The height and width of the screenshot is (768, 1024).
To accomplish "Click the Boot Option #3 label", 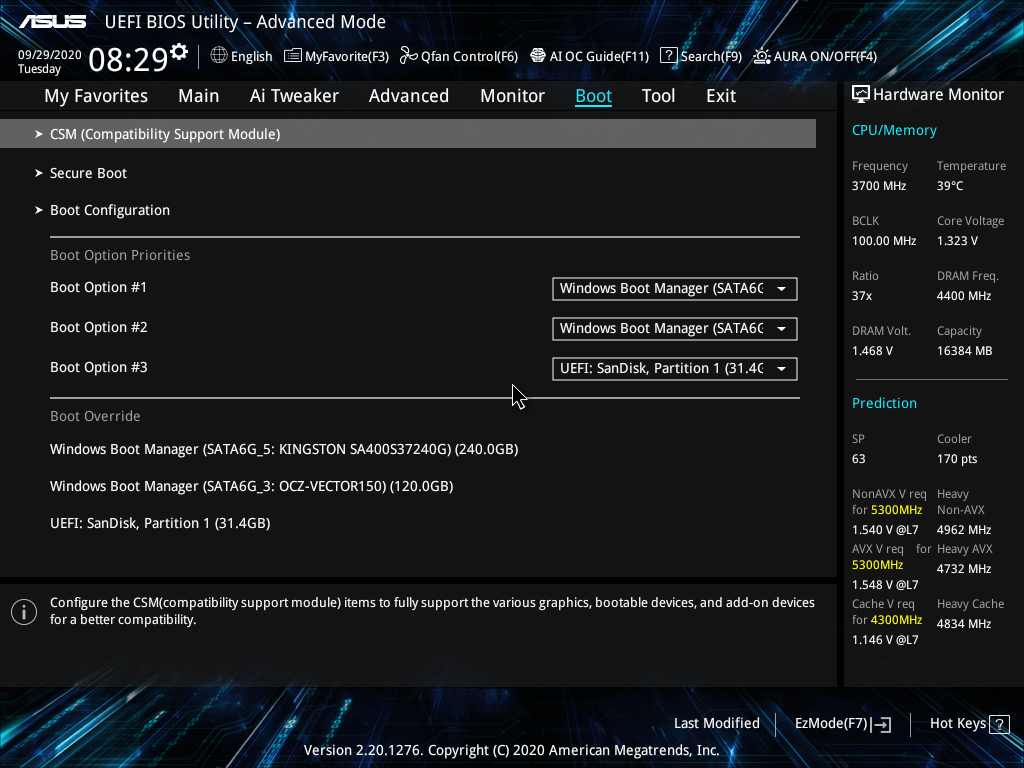I will pos(99,367).
